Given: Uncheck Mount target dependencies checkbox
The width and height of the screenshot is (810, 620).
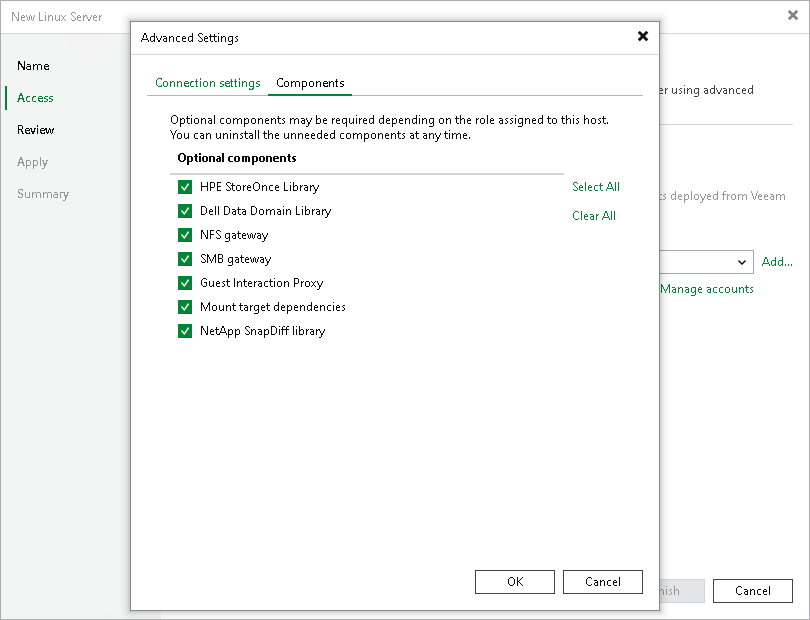Looking at the screenshot, I should pos(185,307).
